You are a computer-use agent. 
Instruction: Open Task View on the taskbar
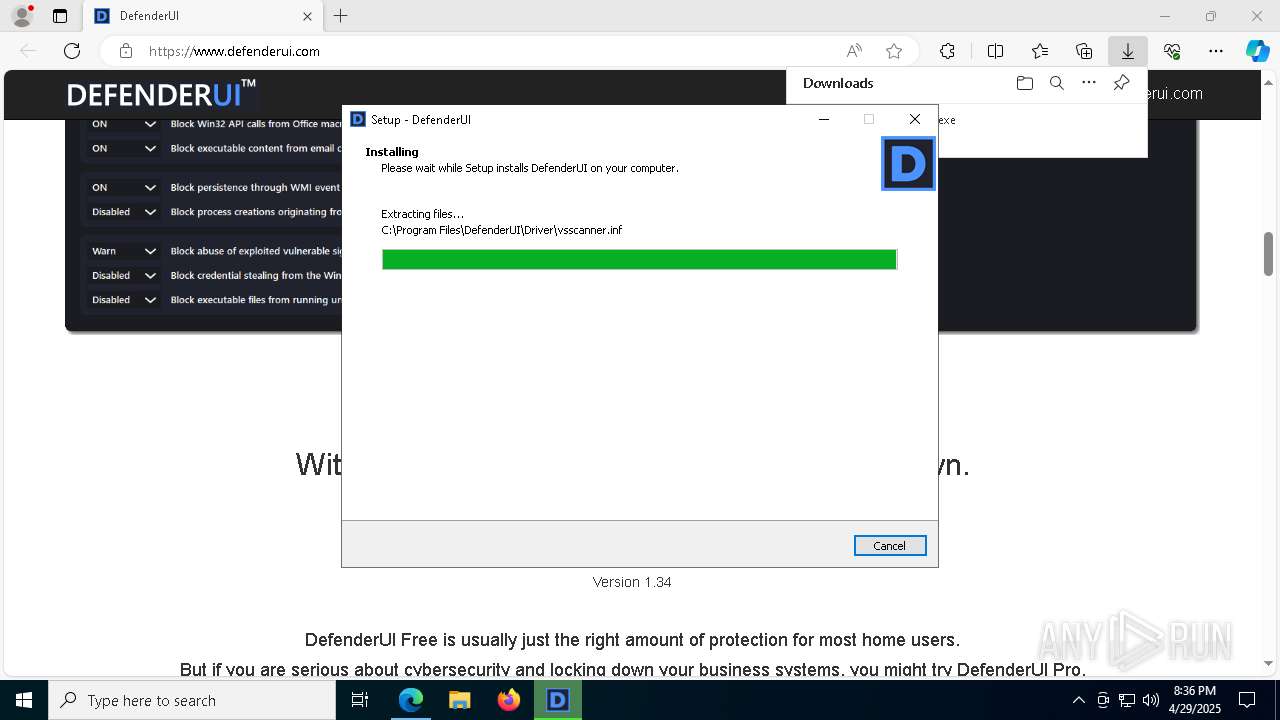[x=360, y=700]
